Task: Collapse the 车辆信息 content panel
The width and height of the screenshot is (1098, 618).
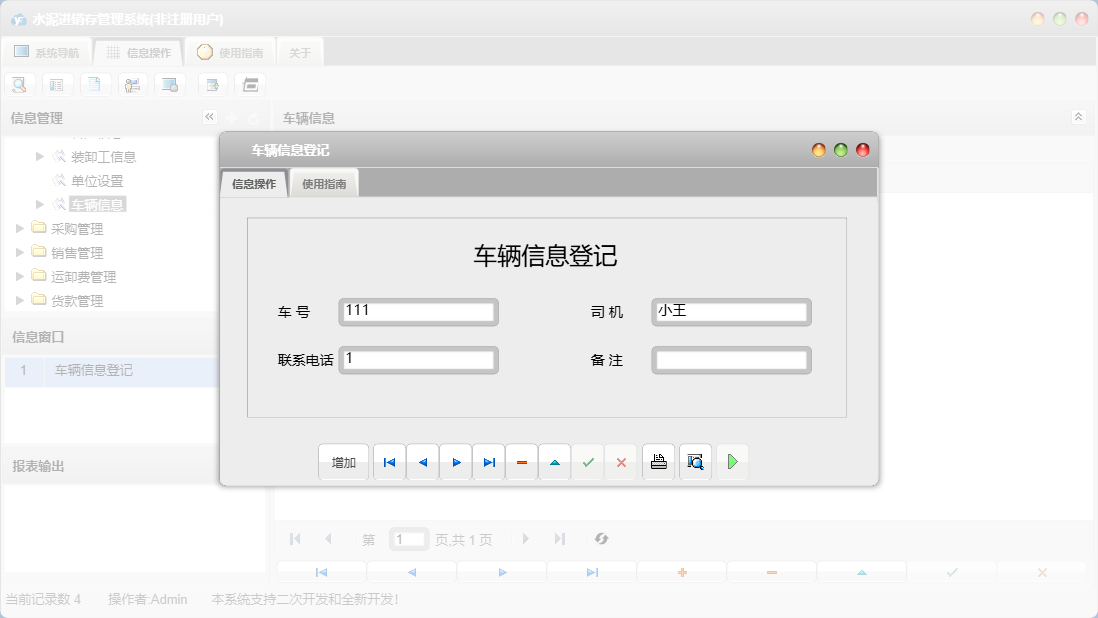Action: [x=1078, y=117]
